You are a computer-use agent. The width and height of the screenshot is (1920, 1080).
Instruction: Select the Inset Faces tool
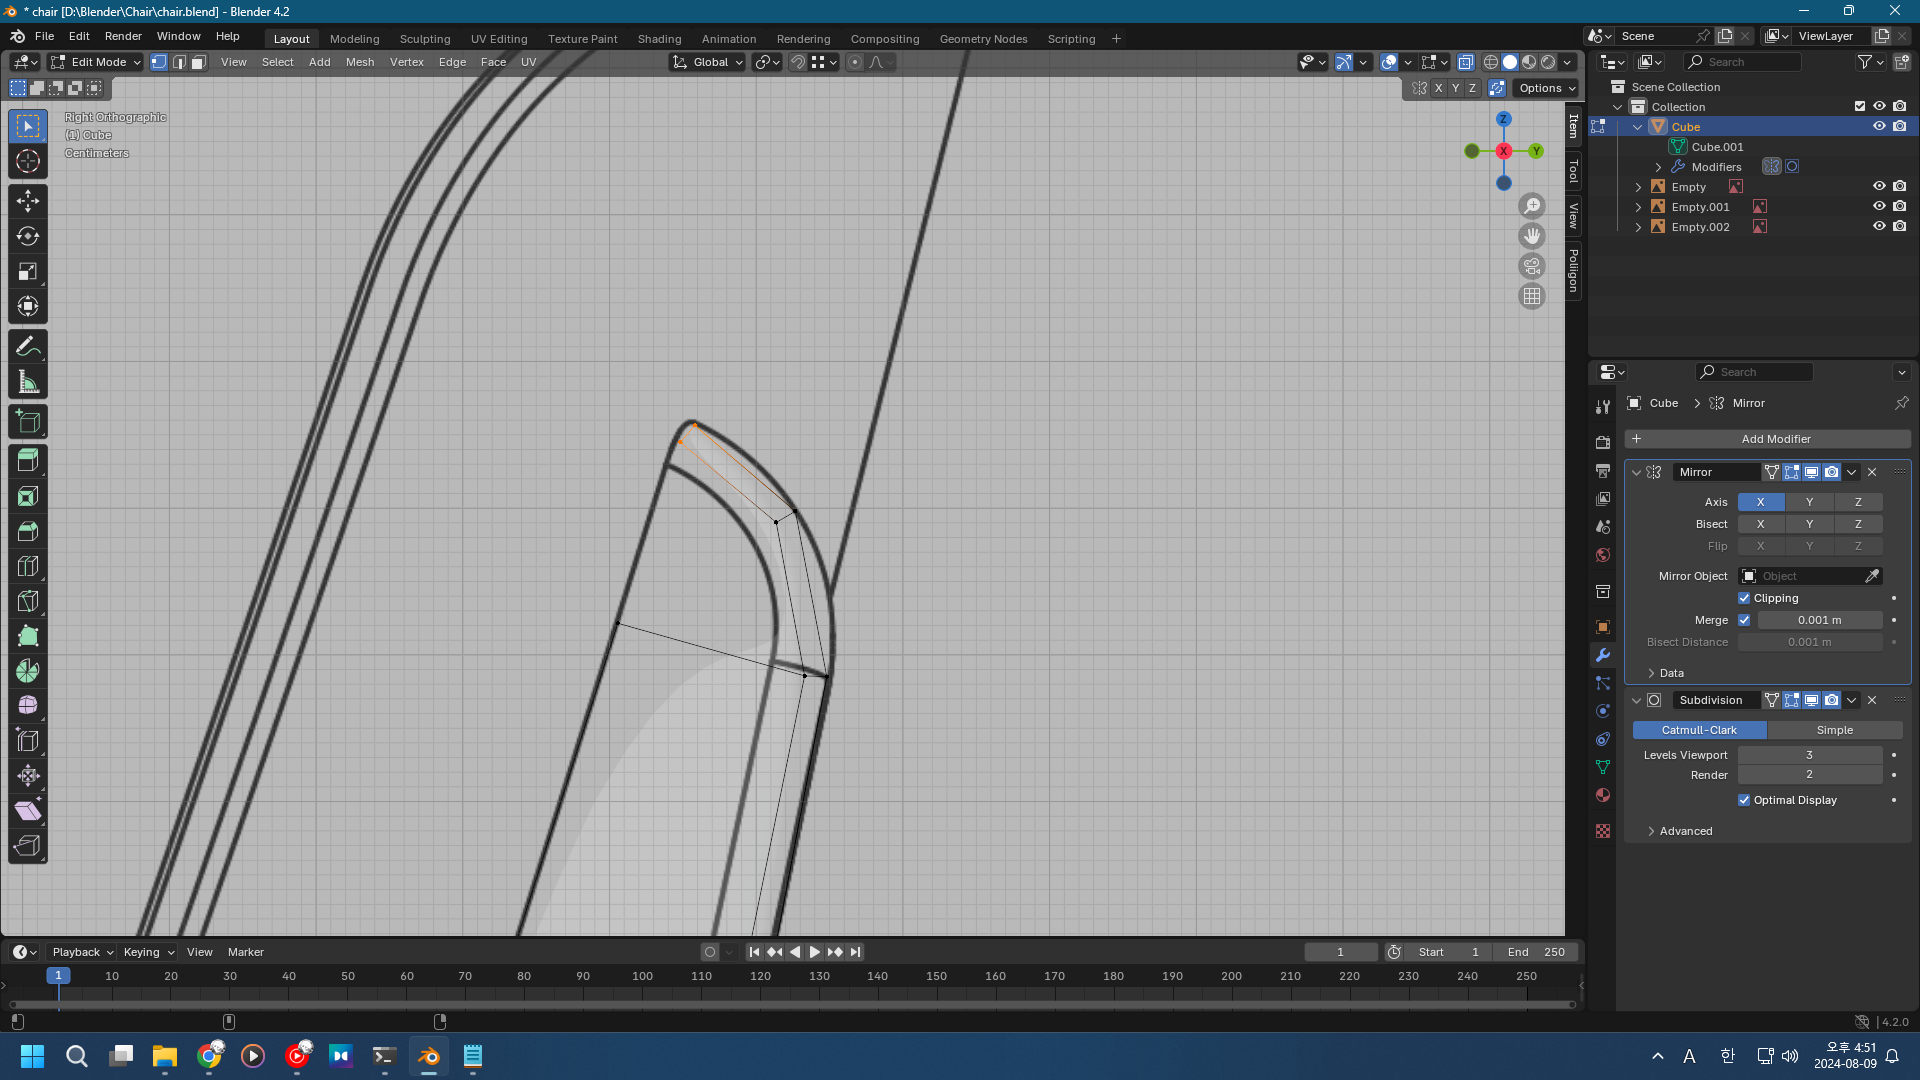[28, 496]
